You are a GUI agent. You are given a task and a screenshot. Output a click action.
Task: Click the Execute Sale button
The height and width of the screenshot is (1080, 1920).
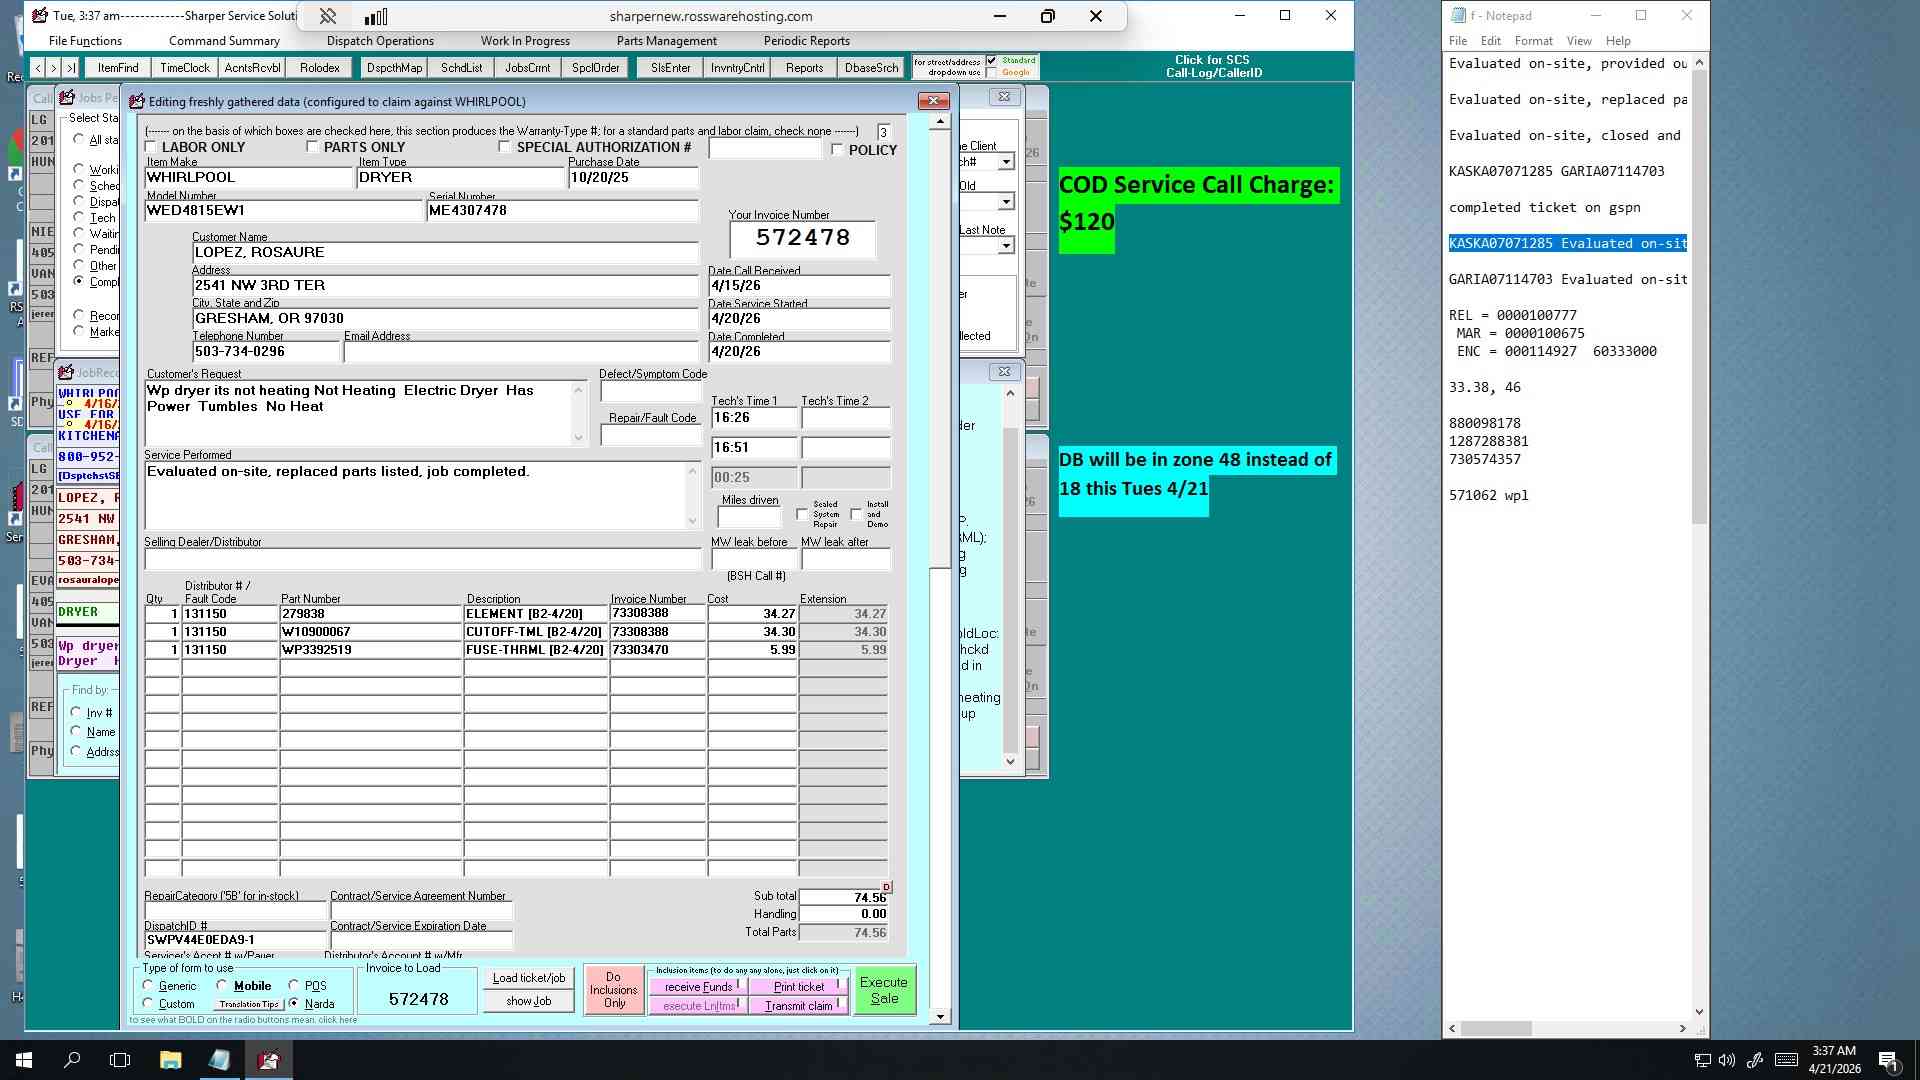click(x=884, y=990)
